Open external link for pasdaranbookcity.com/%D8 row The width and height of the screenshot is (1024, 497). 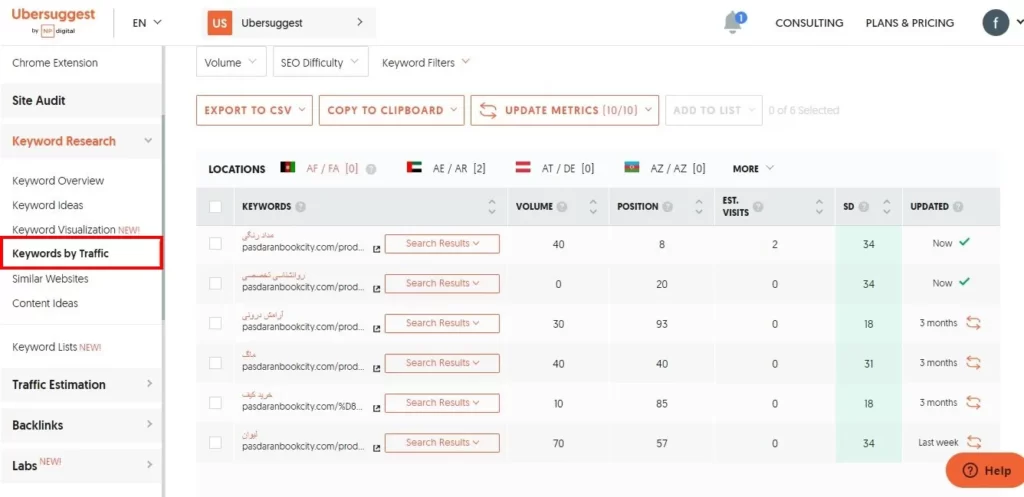[376, 409]
